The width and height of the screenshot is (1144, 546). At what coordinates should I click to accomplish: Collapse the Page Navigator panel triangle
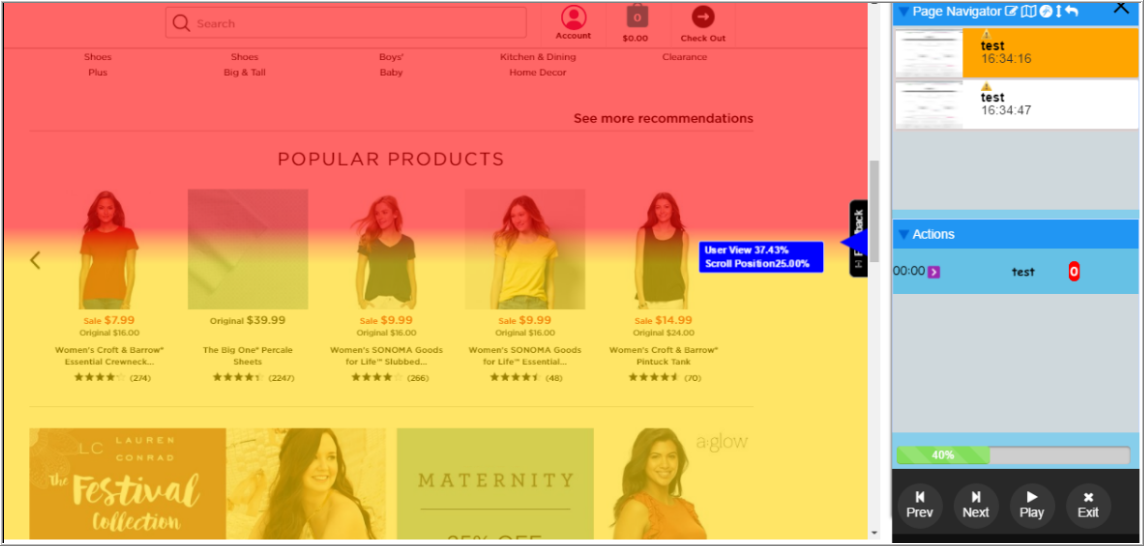click(904, 12)
